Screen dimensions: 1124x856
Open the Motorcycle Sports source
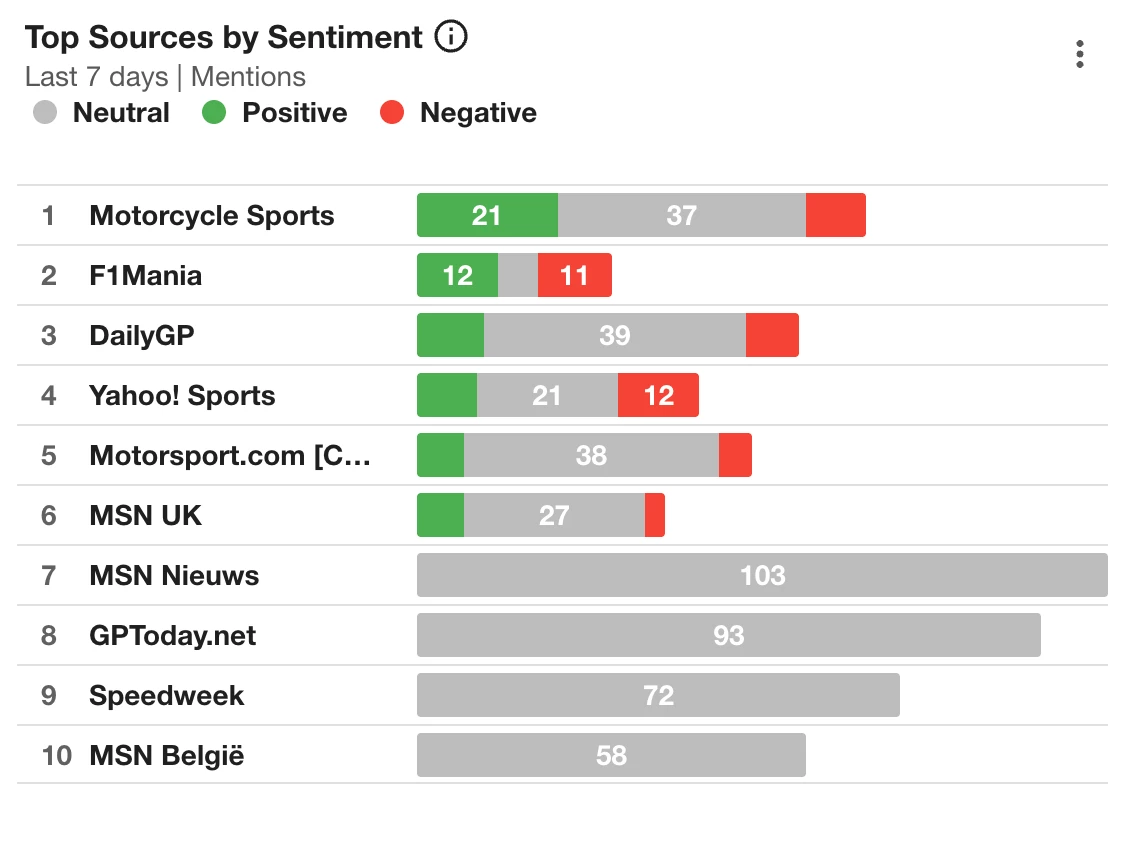pos(212,216)
